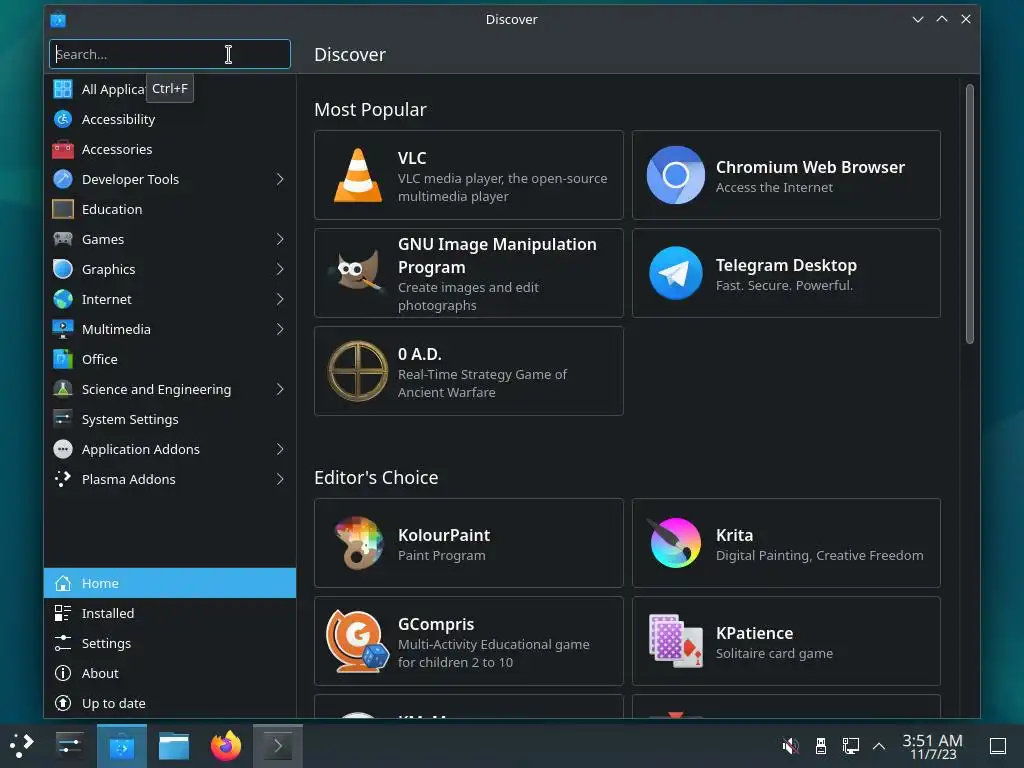Viewport: 1024px width, 768px height.
Task: Click the Konsole terminal taskbar icon
Action: [278, 746]
